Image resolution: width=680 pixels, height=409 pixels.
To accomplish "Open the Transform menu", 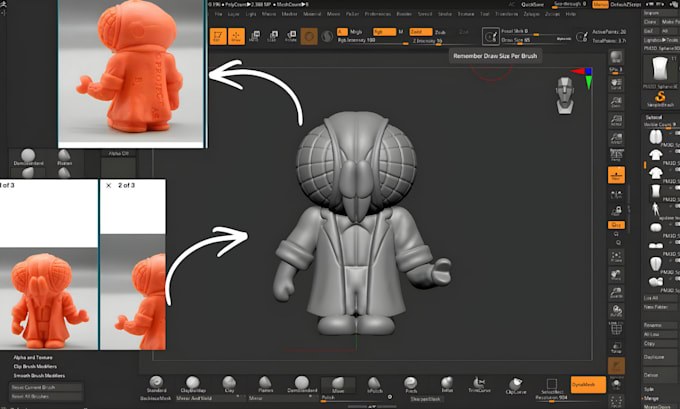I will (507, 14).
